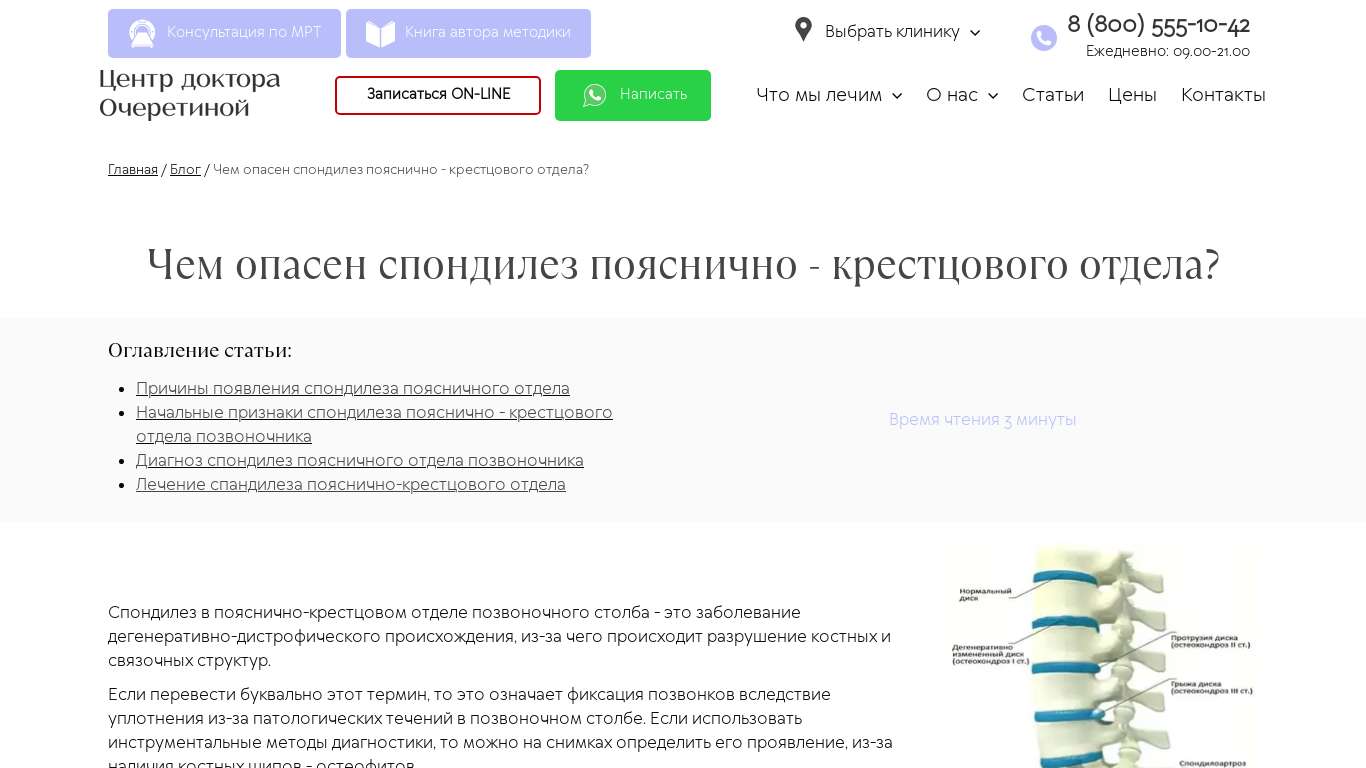Screen dimensions: 1366x768
Task: Click the Центр доктора Очеретиной logo
Action: [190, 93]
